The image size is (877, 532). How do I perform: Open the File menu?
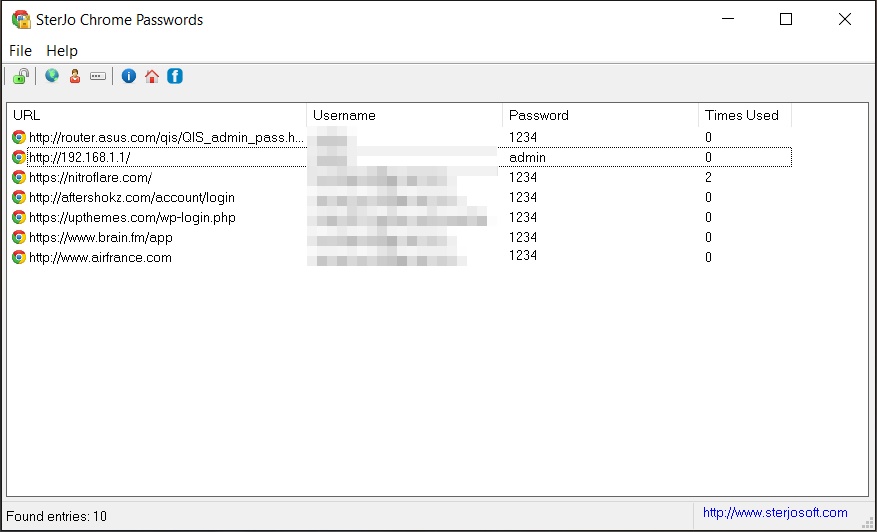point(21,51)
